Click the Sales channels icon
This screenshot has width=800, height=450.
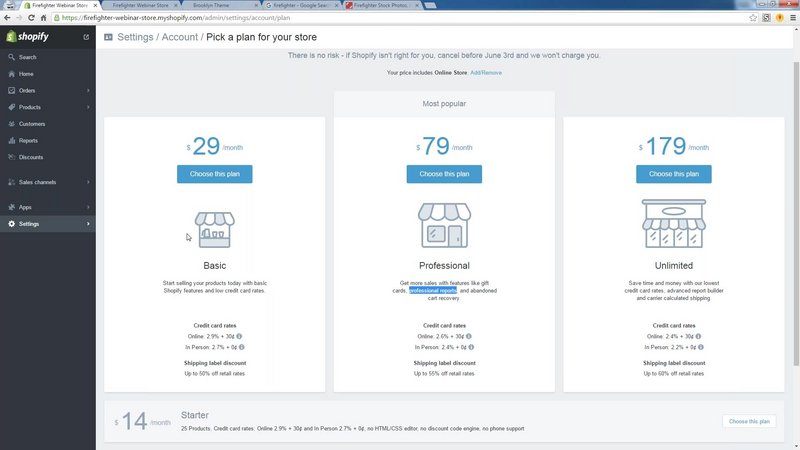(11, 182)
